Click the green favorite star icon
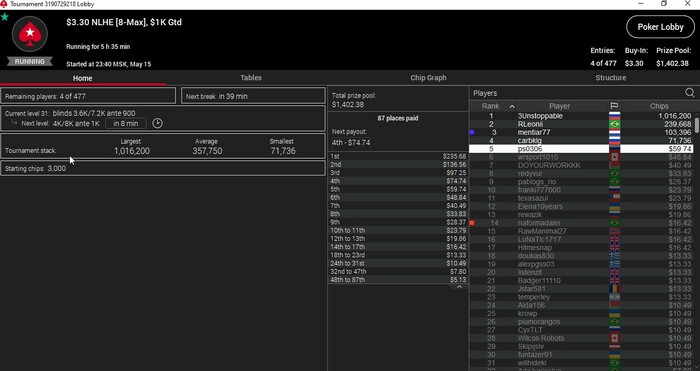The height and width of the screenshot is (371, 700). [x=4, y=17]
